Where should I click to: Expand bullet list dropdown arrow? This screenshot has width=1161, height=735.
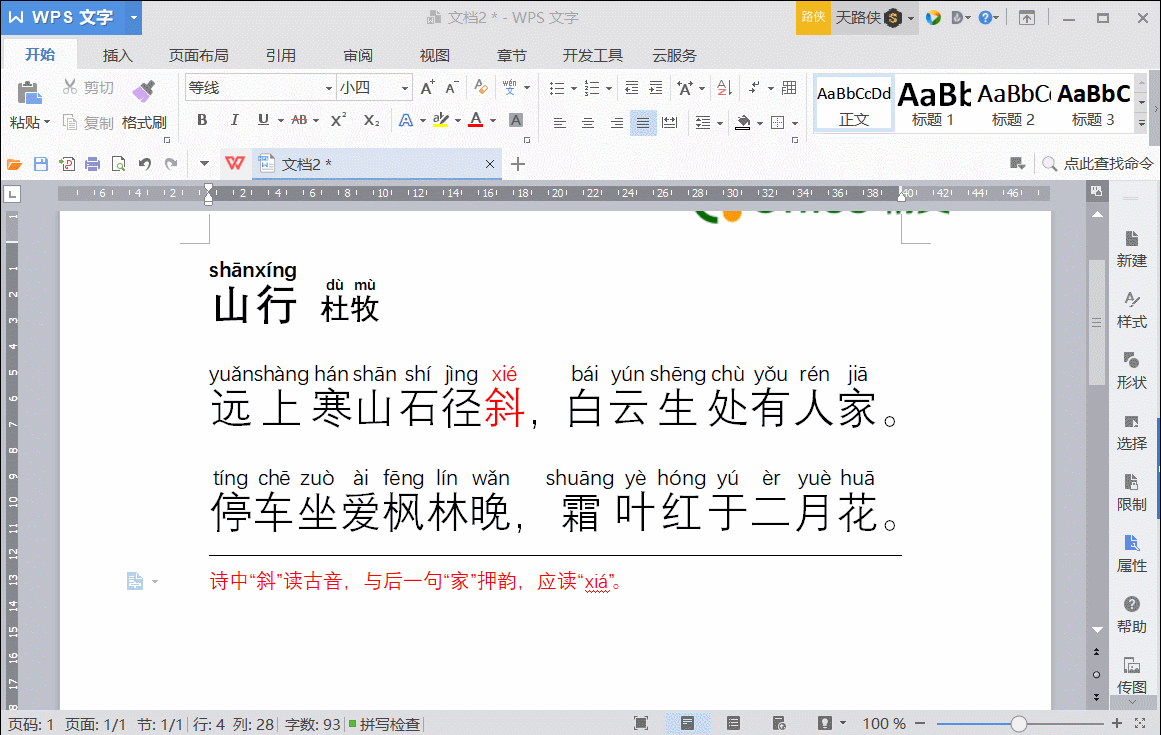(573, 89)
